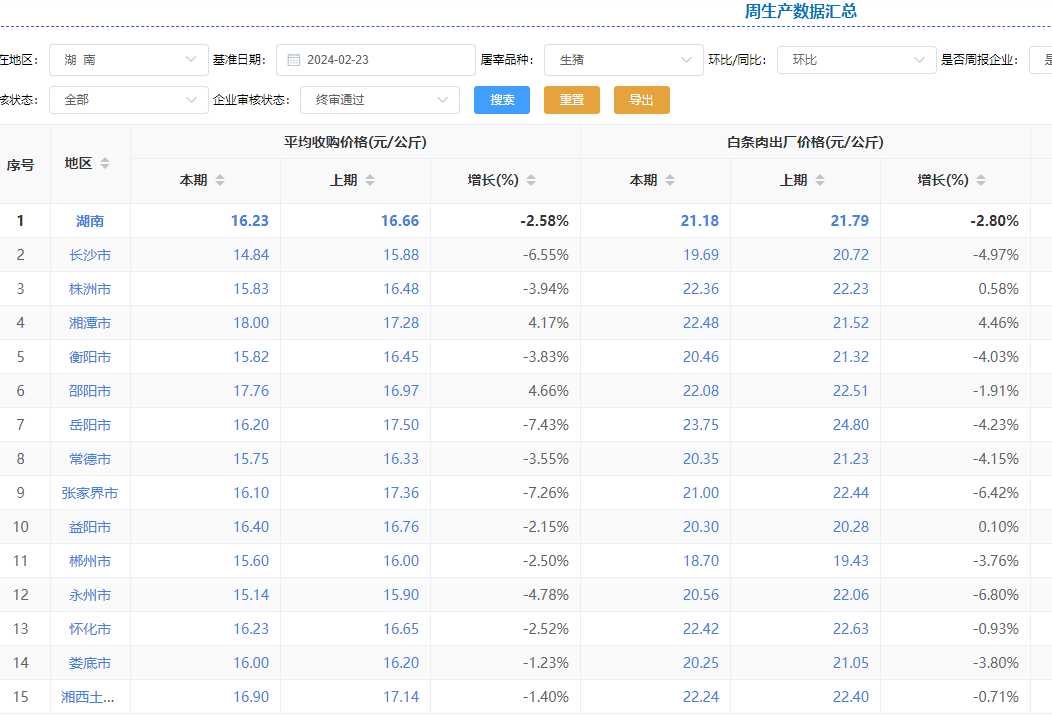
Task: Click the 导出 export button
Action: pos(641,100)
